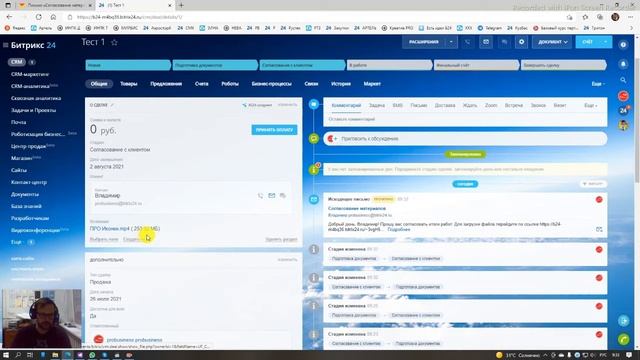Expand Ещё in left sidebar
Image resolution: width=640 pixels, height=360 pixels.
coord(16,242)
